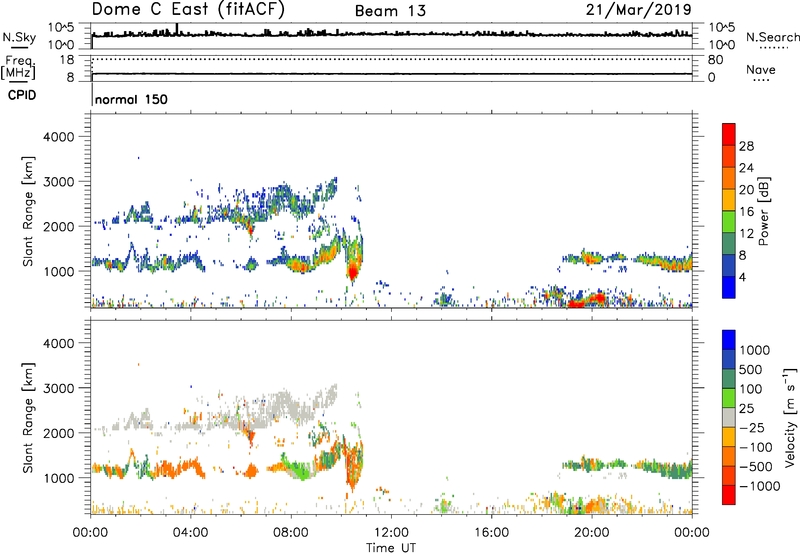Click the 12:00 time tick label
800x554 pixels.
pos(391,533)
